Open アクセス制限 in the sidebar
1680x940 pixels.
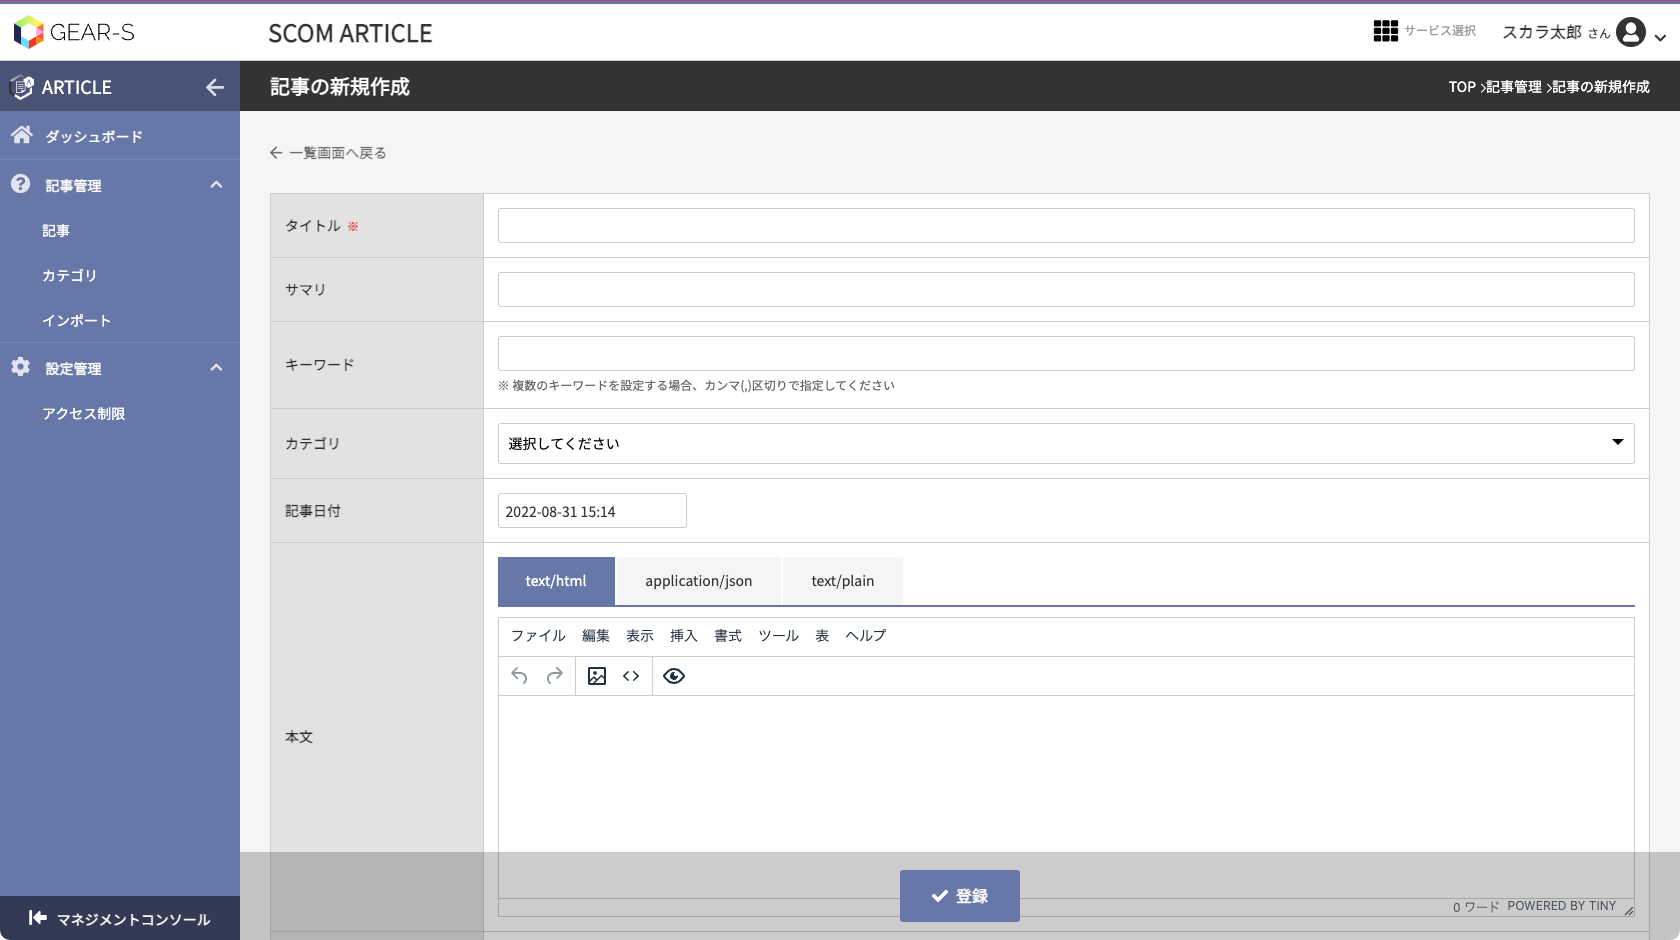[x=84, y=414]
